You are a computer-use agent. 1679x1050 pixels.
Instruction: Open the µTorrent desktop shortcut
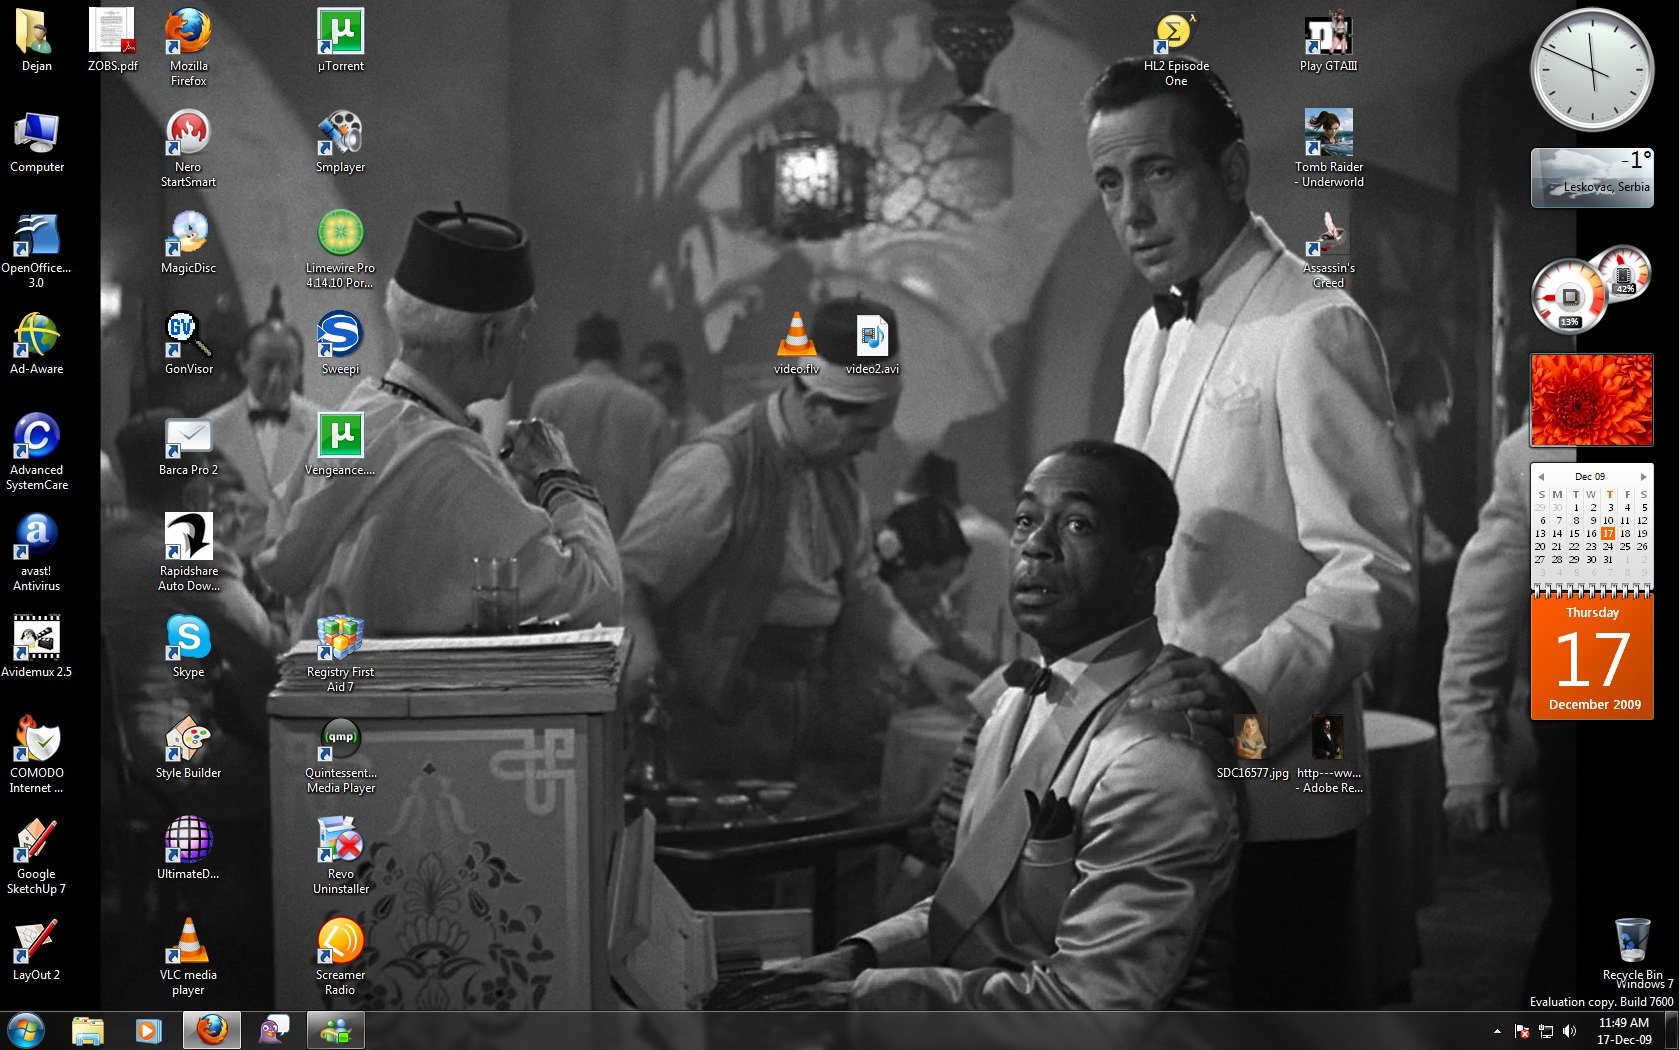point(340,40)
